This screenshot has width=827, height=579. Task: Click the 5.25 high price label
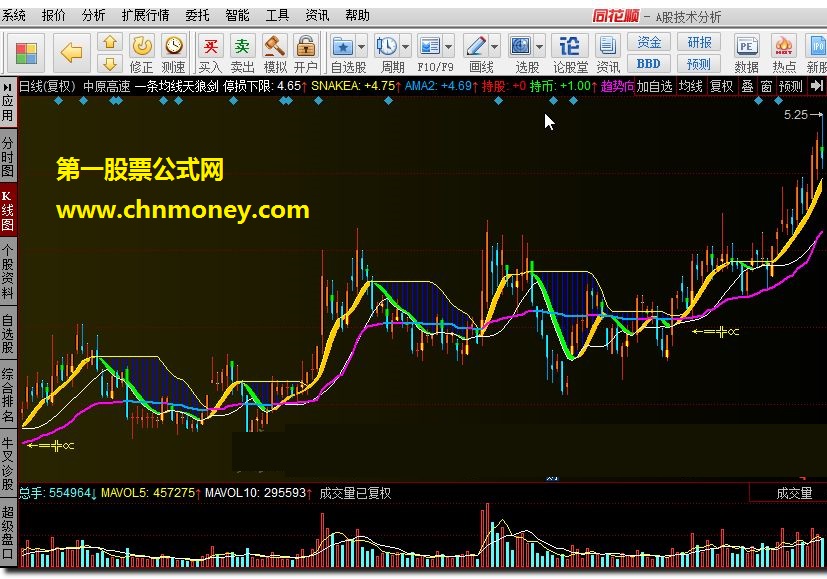pyautogui.click(x=795, y=114)
